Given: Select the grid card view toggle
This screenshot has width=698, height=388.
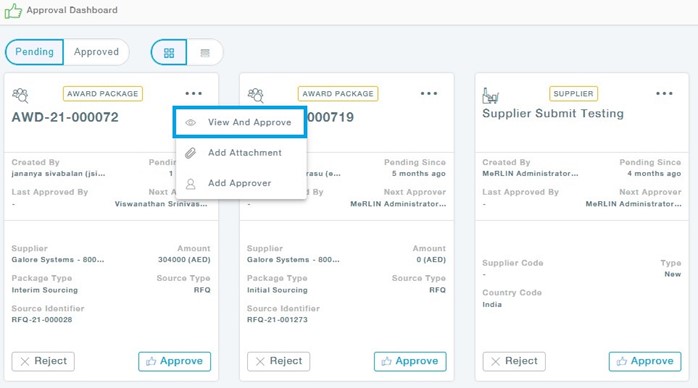Looking at the screenshot, I should tap(169, 53).
